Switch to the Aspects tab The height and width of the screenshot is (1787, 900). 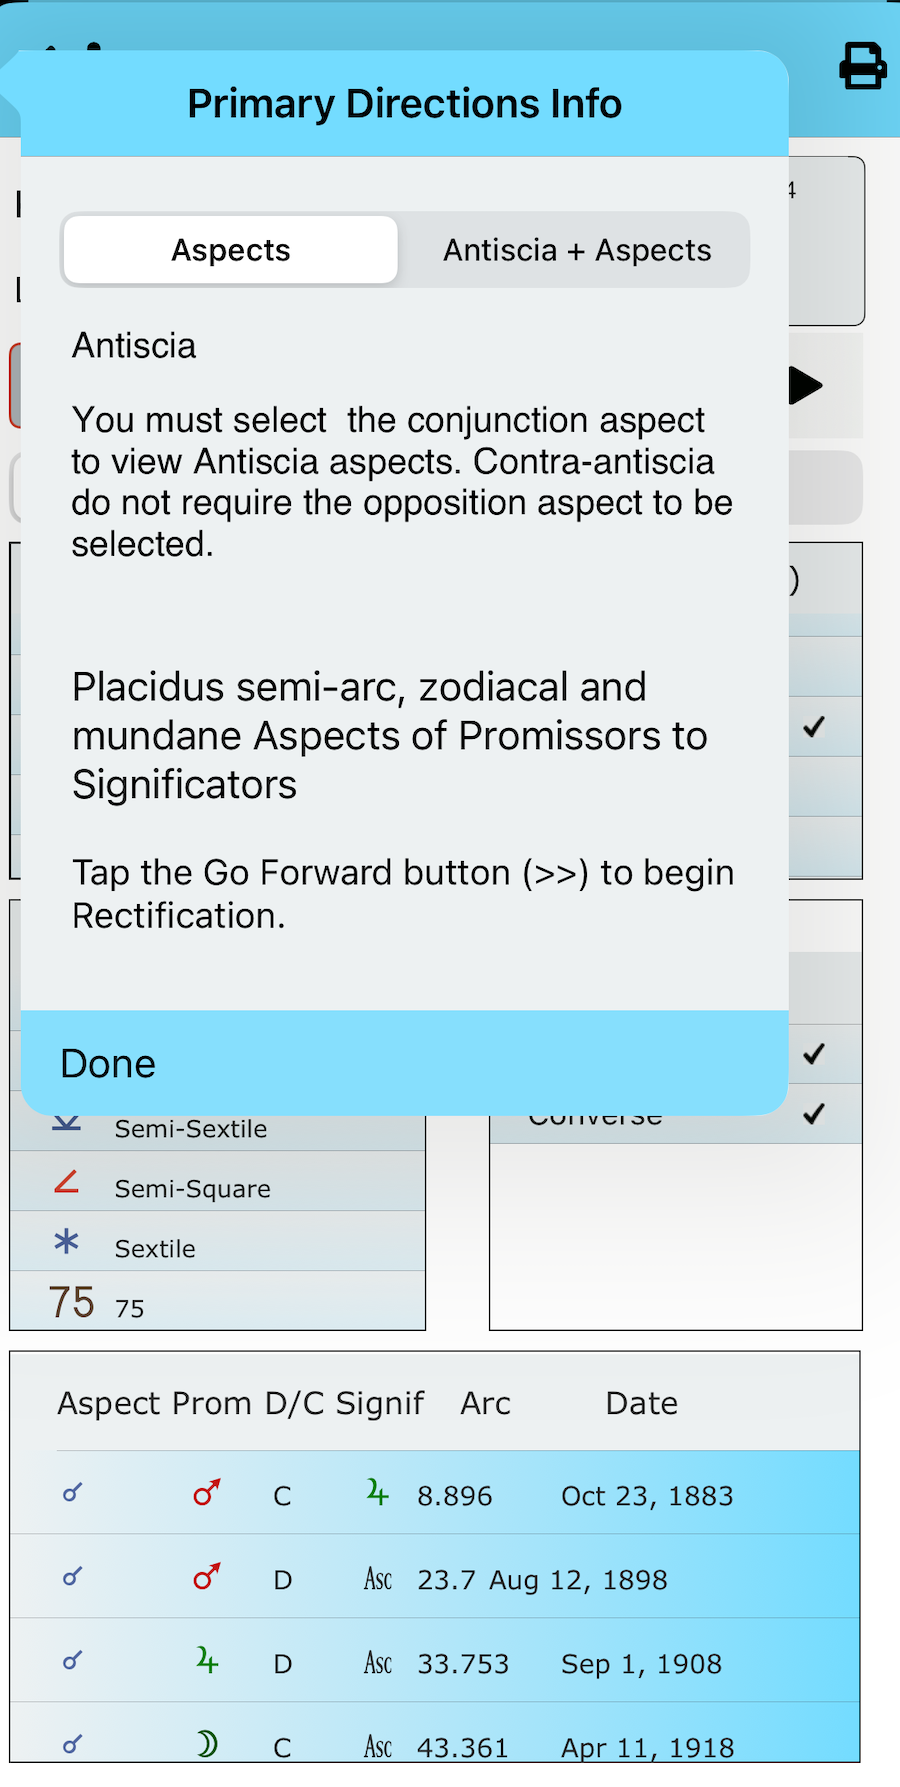pos(231,250)
